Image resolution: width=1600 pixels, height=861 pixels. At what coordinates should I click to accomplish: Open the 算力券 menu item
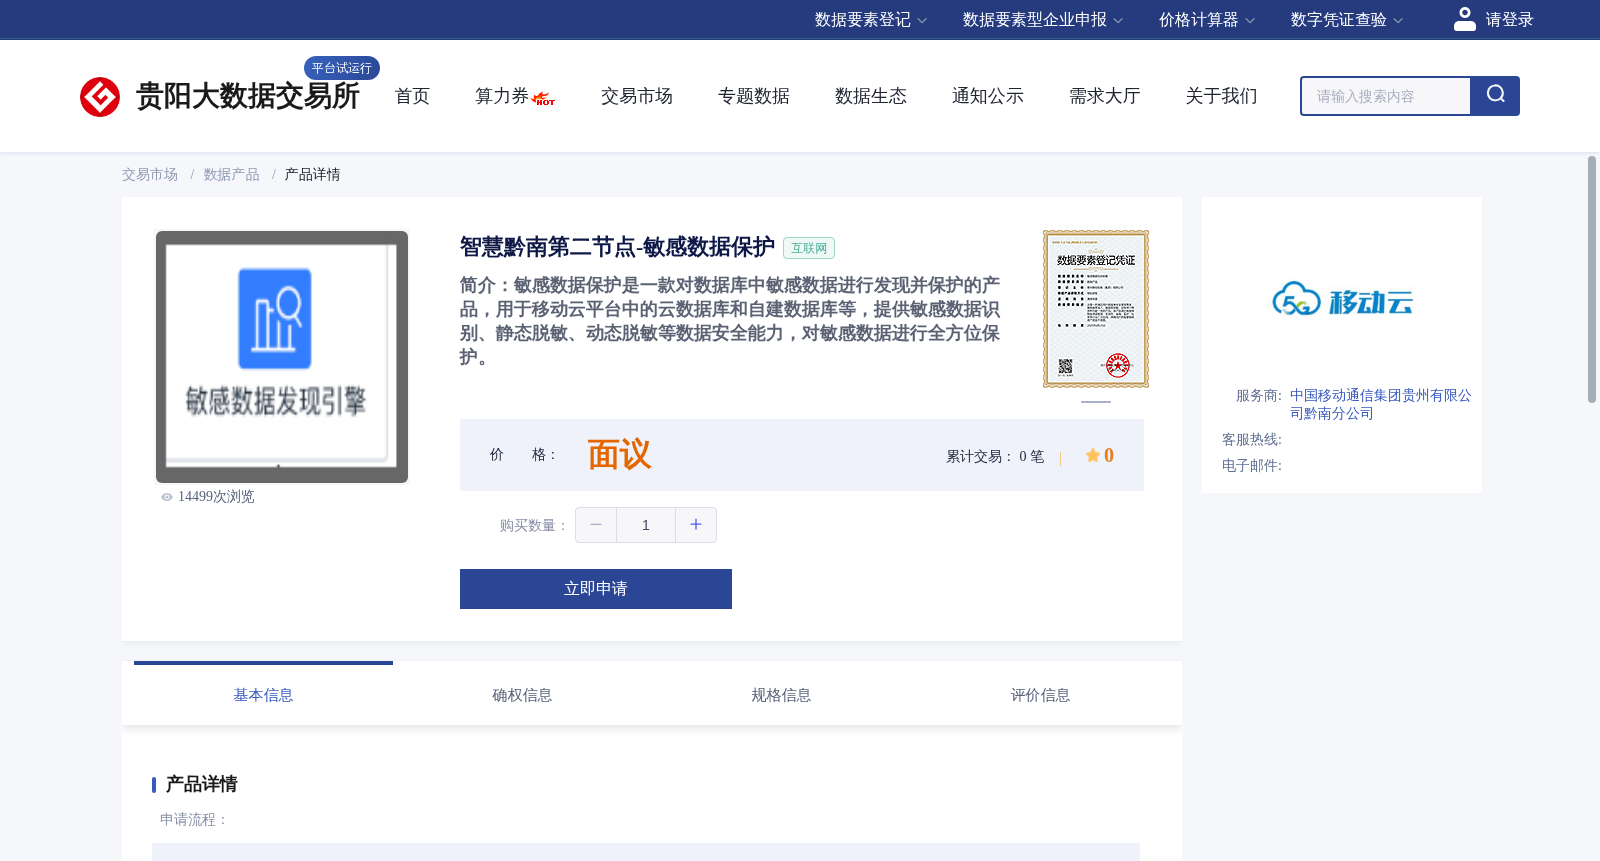tap(502, 96)
